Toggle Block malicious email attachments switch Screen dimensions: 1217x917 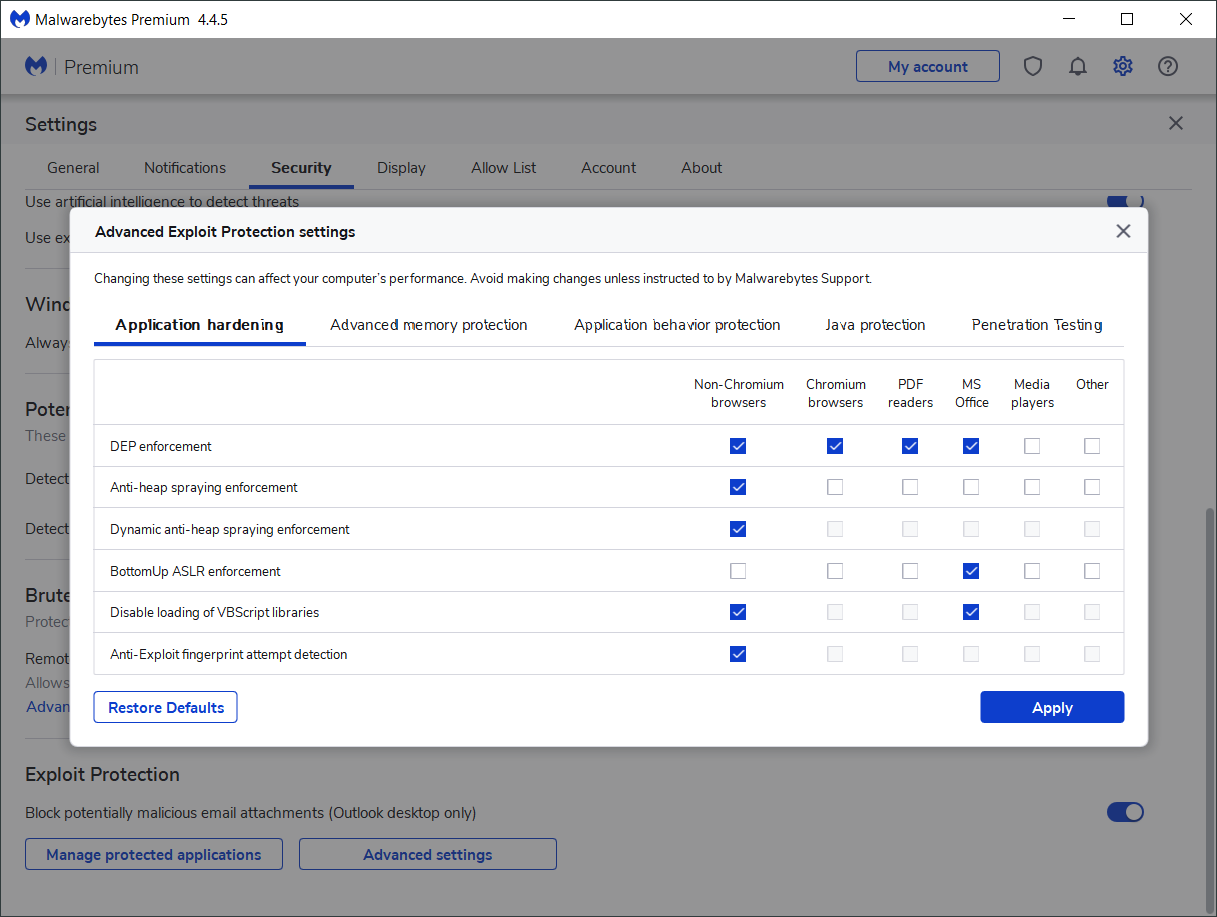[1125, 812]
